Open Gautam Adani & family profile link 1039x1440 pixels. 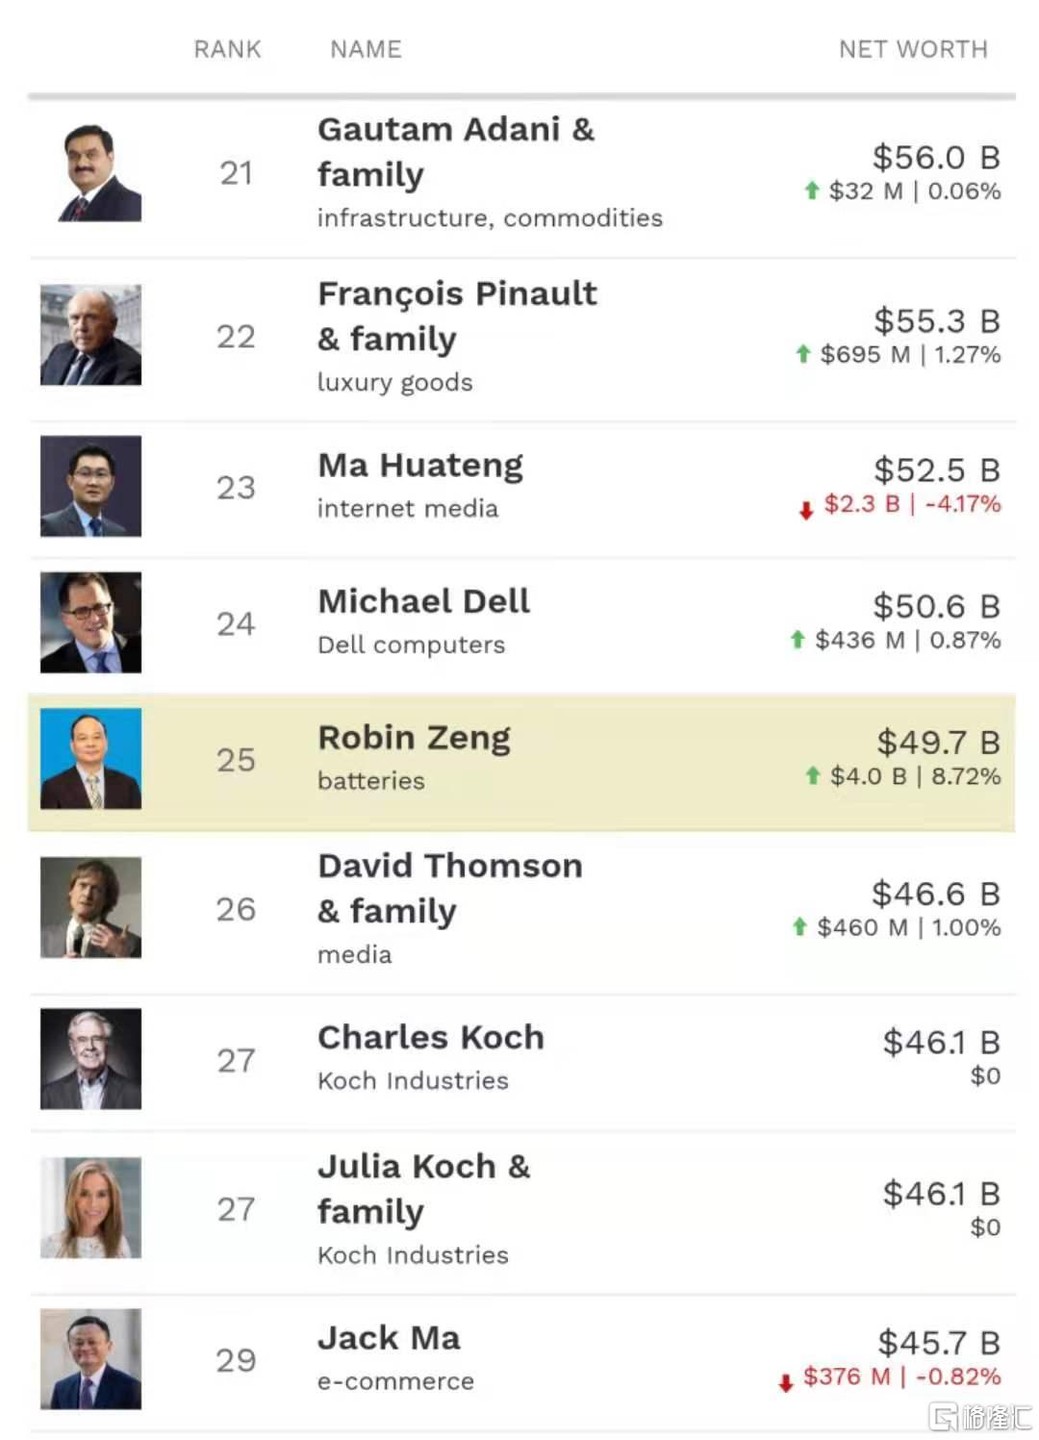(x=455, y=151)
